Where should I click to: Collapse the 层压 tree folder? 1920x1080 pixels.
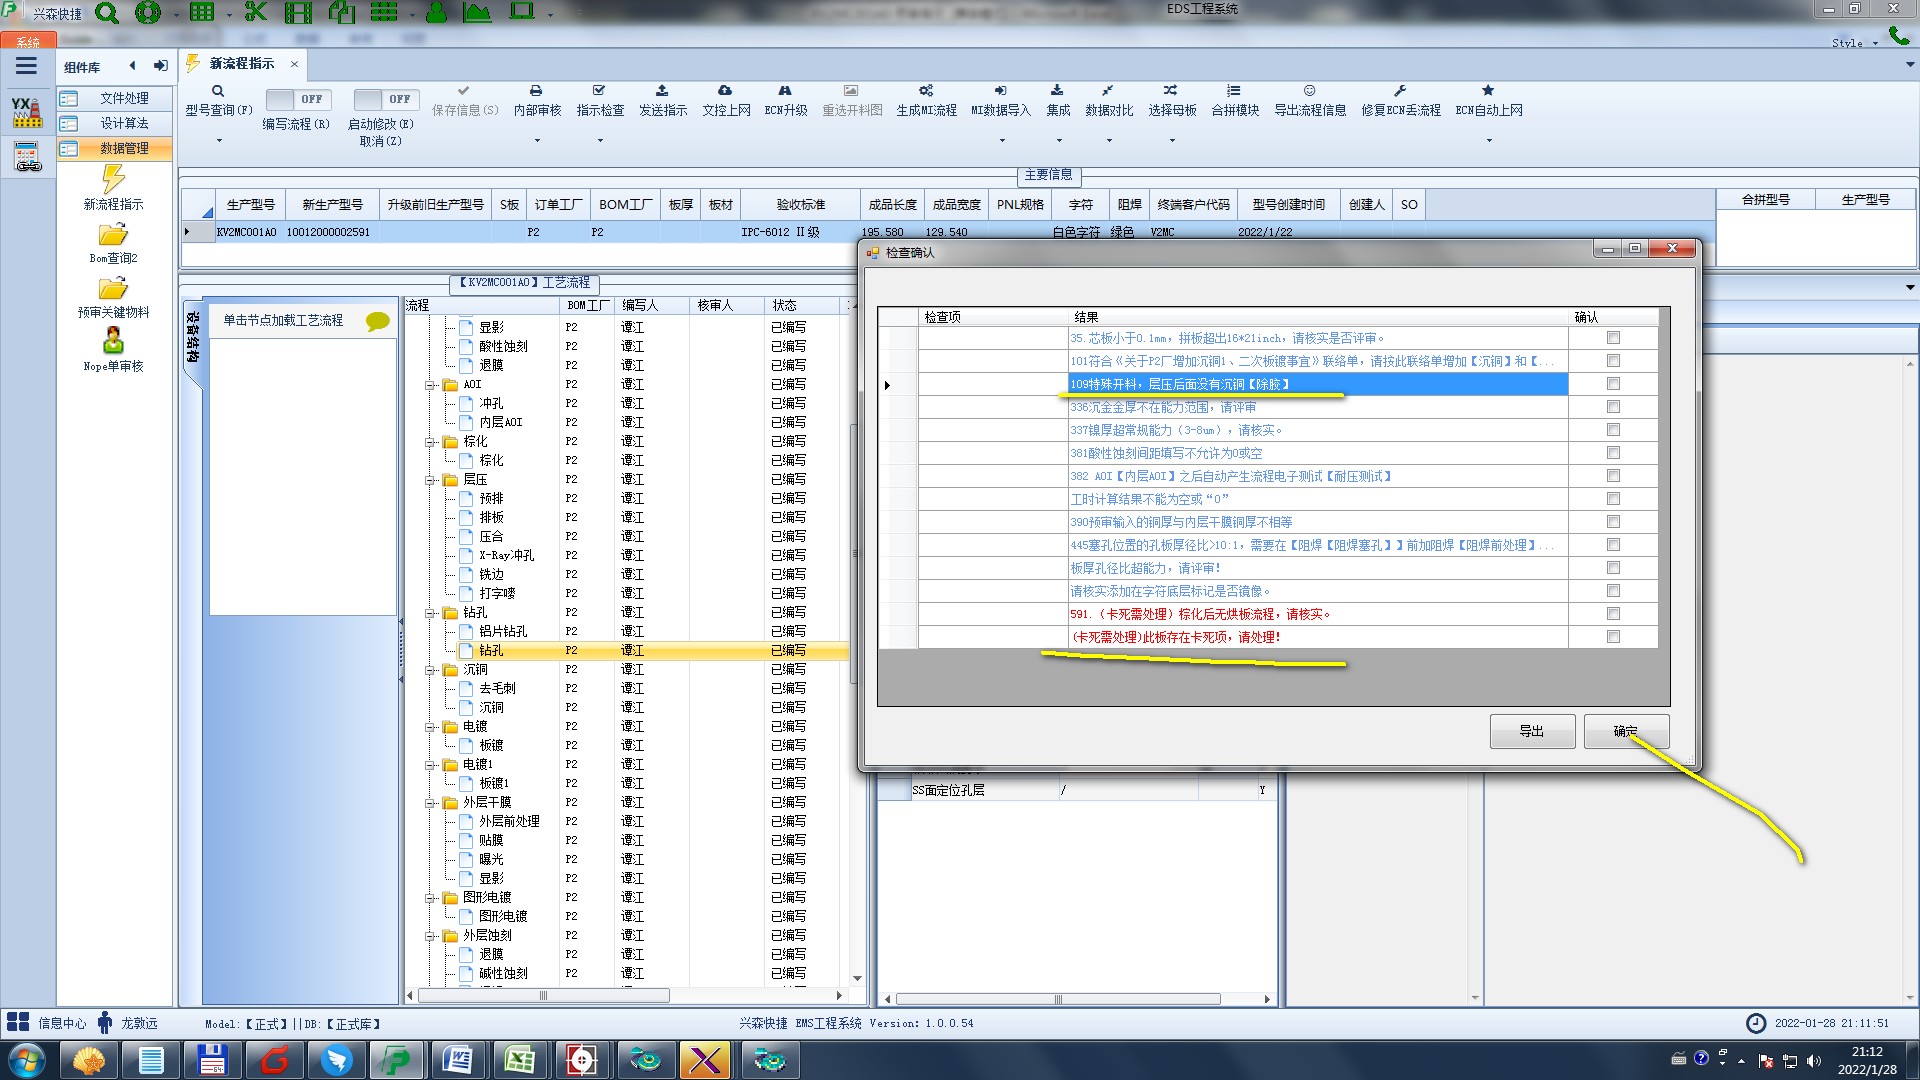coord(430,480)
